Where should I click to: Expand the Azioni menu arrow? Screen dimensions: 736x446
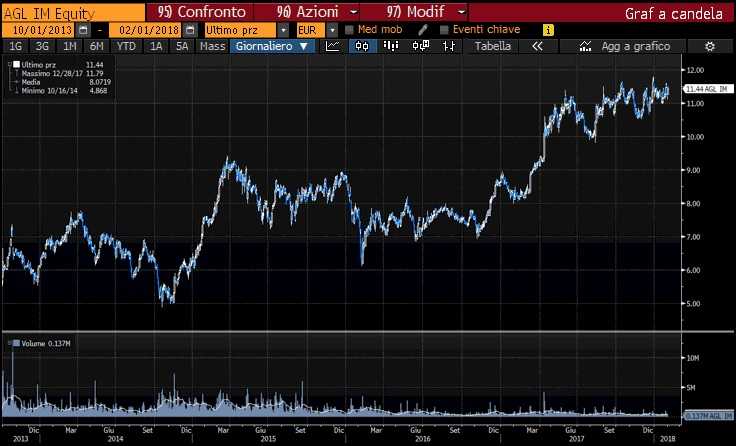tap(354, 12)
